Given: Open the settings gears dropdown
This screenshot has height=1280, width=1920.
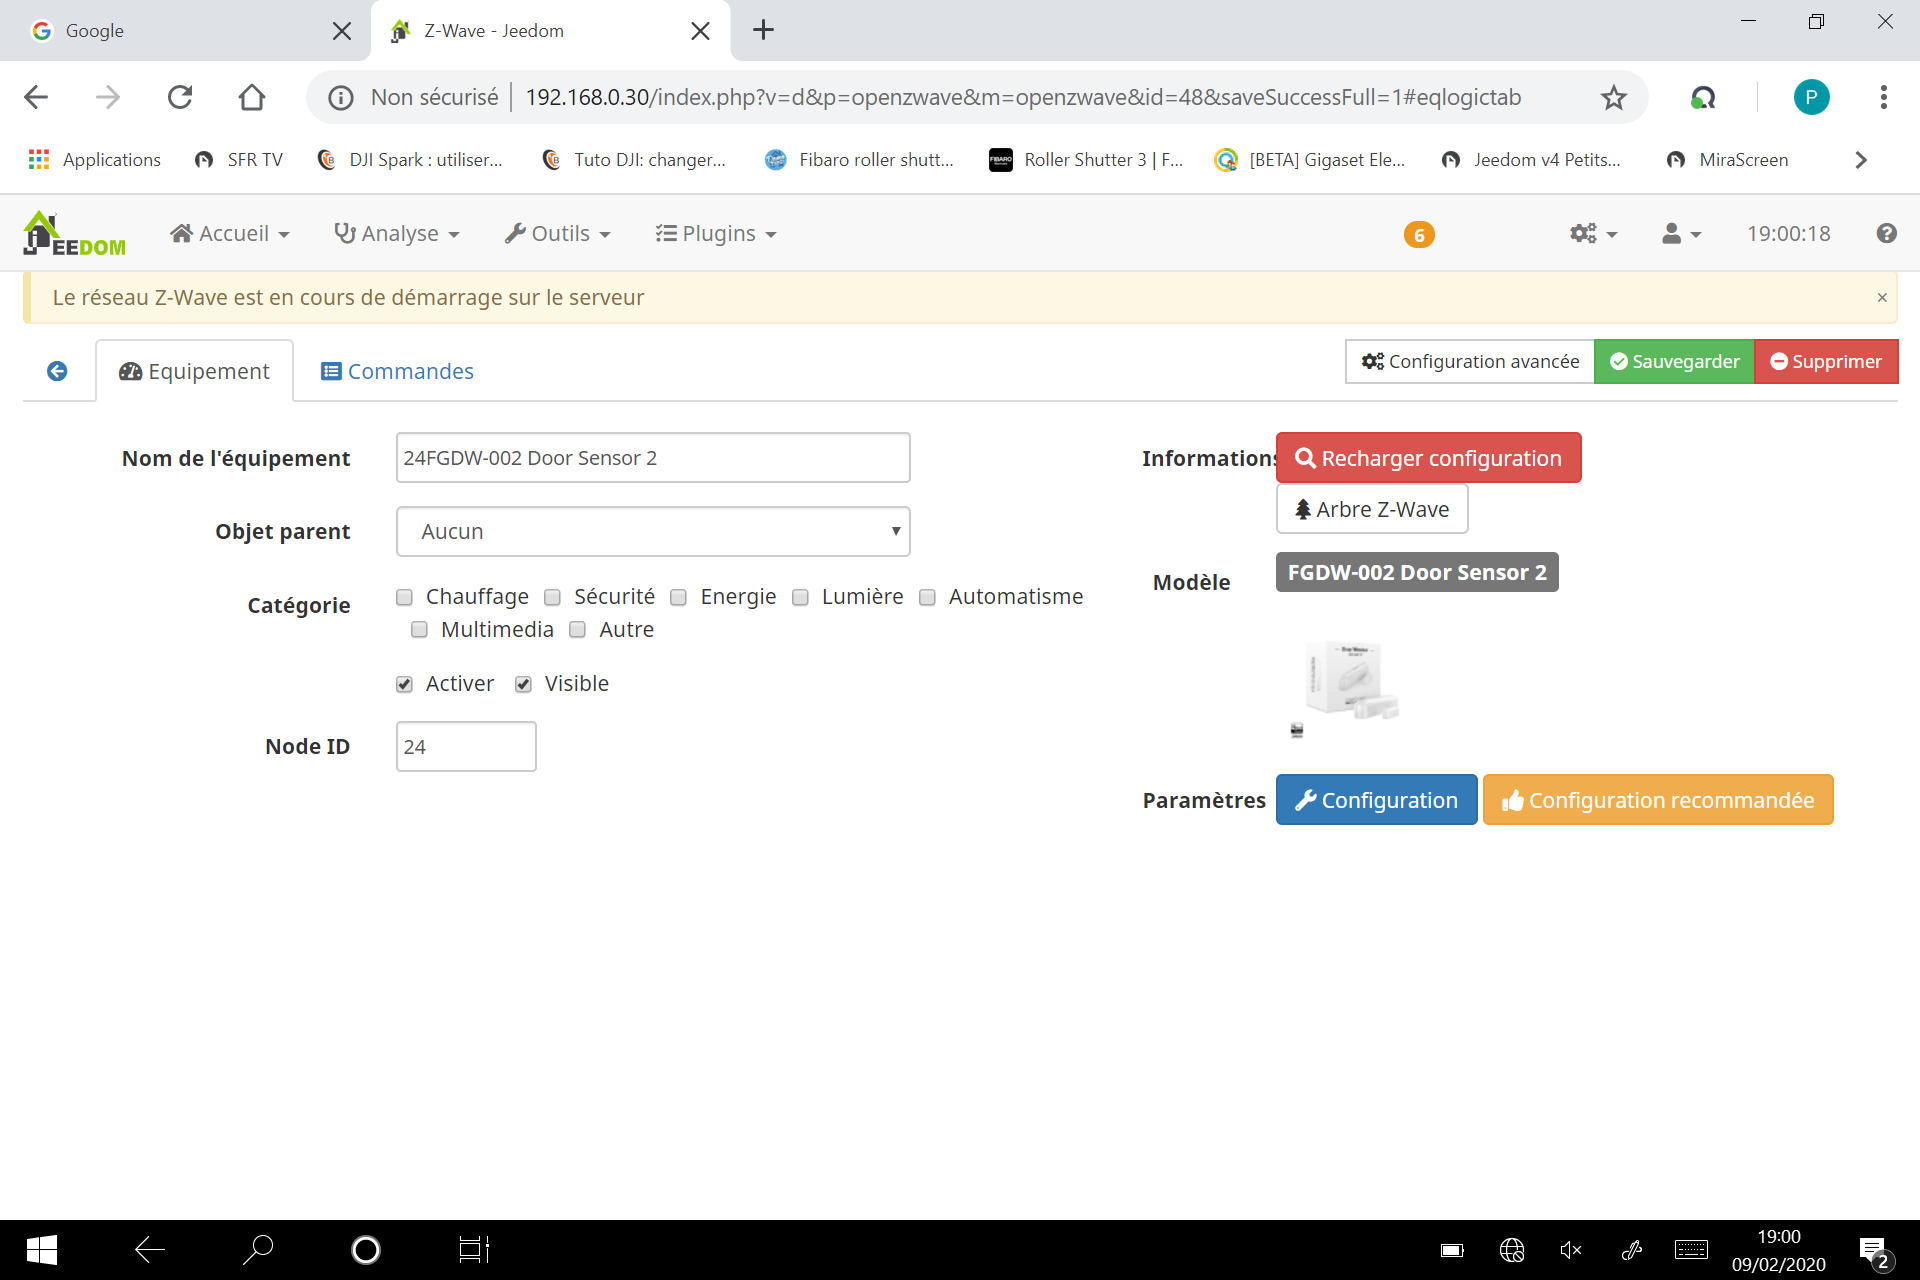Looking at the screenshot, I should 1592,234.
